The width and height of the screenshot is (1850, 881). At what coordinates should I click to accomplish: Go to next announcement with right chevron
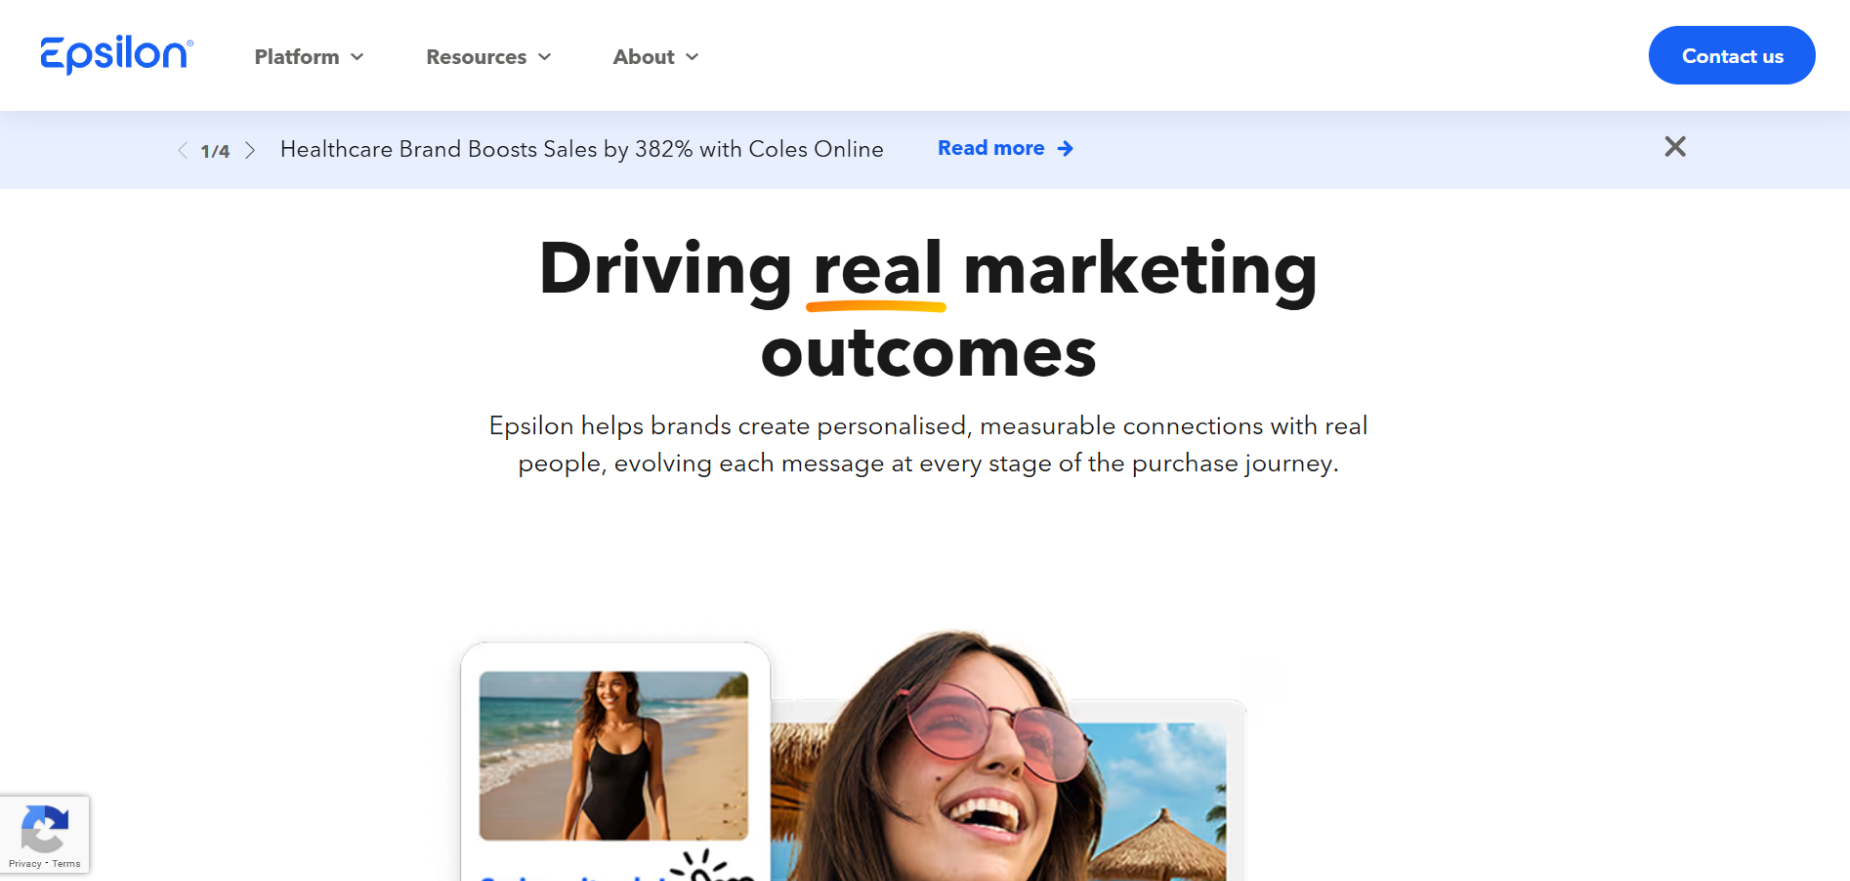tap(250, 150)
